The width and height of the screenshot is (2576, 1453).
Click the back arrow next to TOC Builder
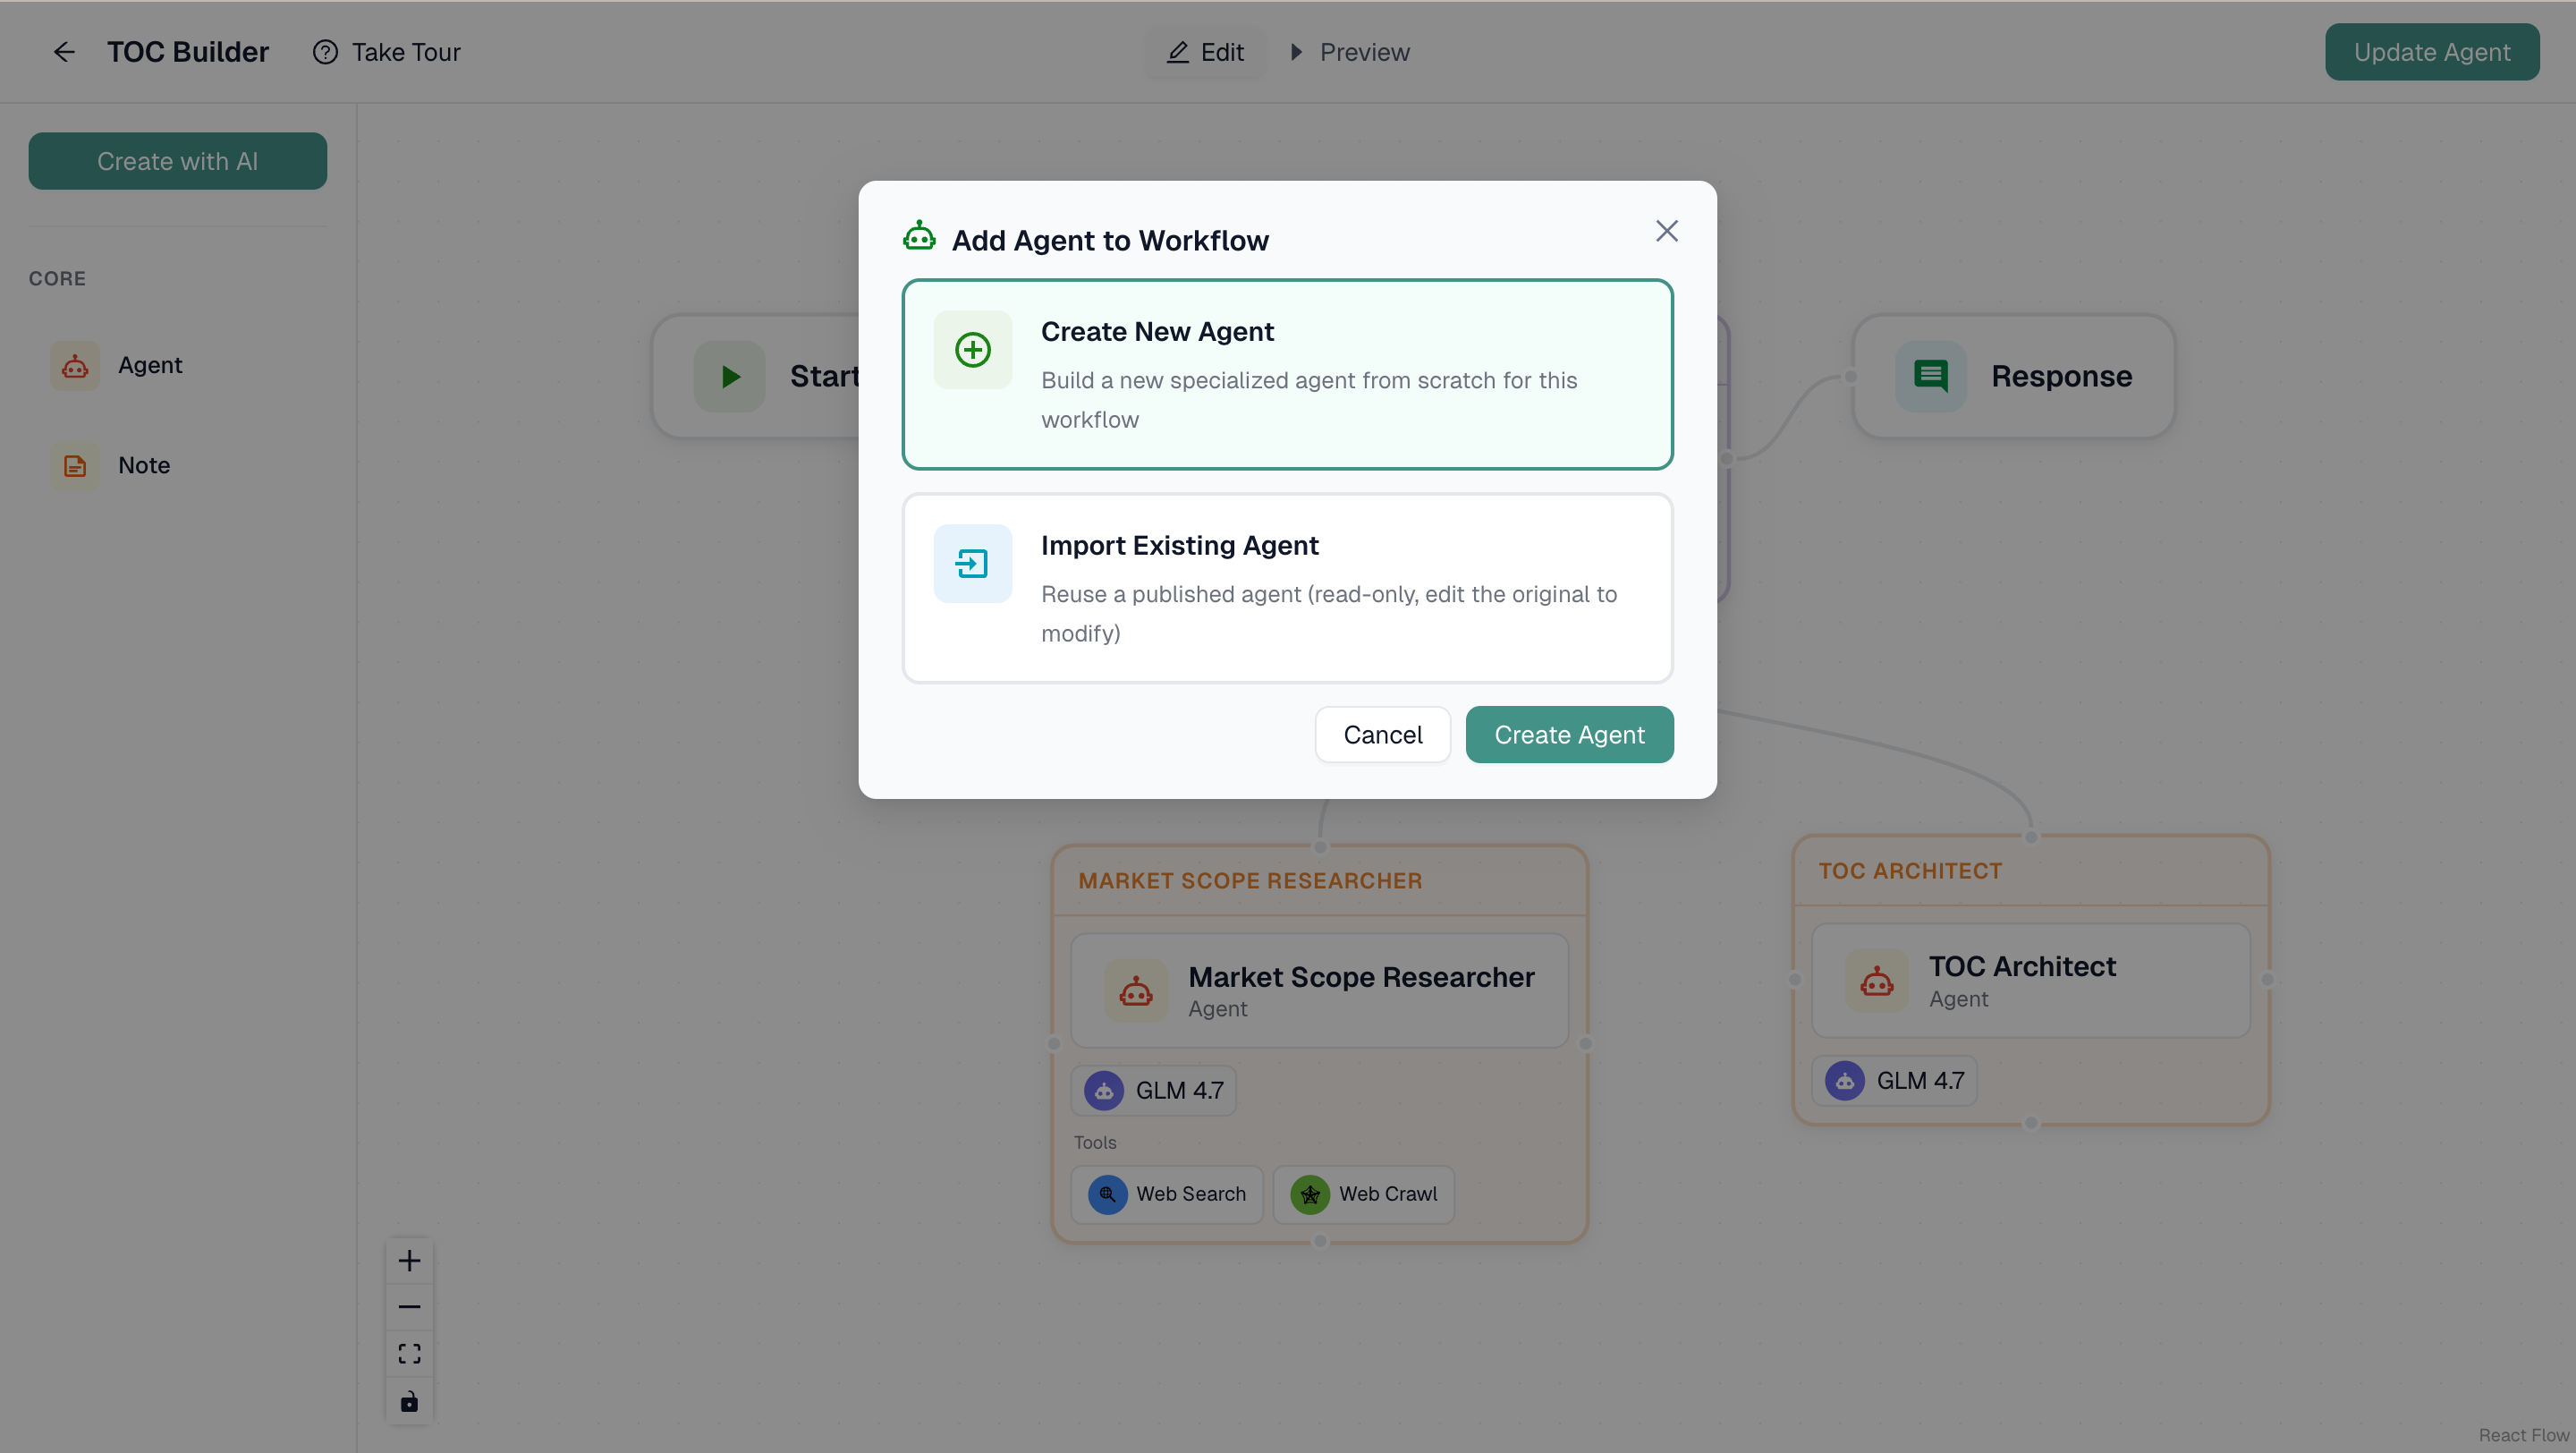pos(64,52)
